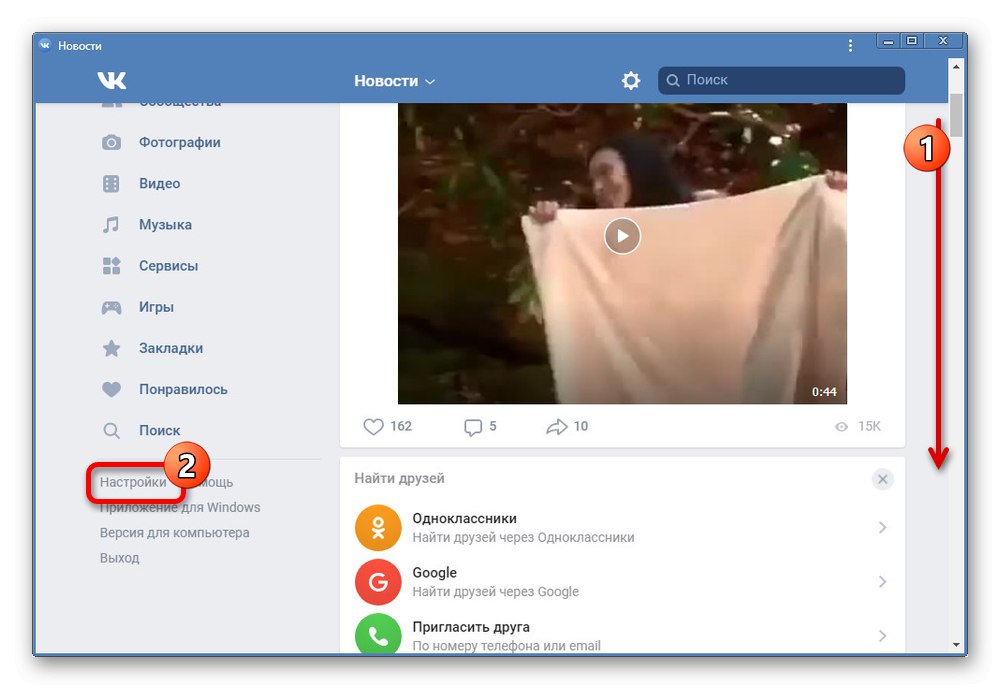Share the video post via arrow icon
Image resolution: width=1000 pixels, height=689 pixels.
point(557,426)
